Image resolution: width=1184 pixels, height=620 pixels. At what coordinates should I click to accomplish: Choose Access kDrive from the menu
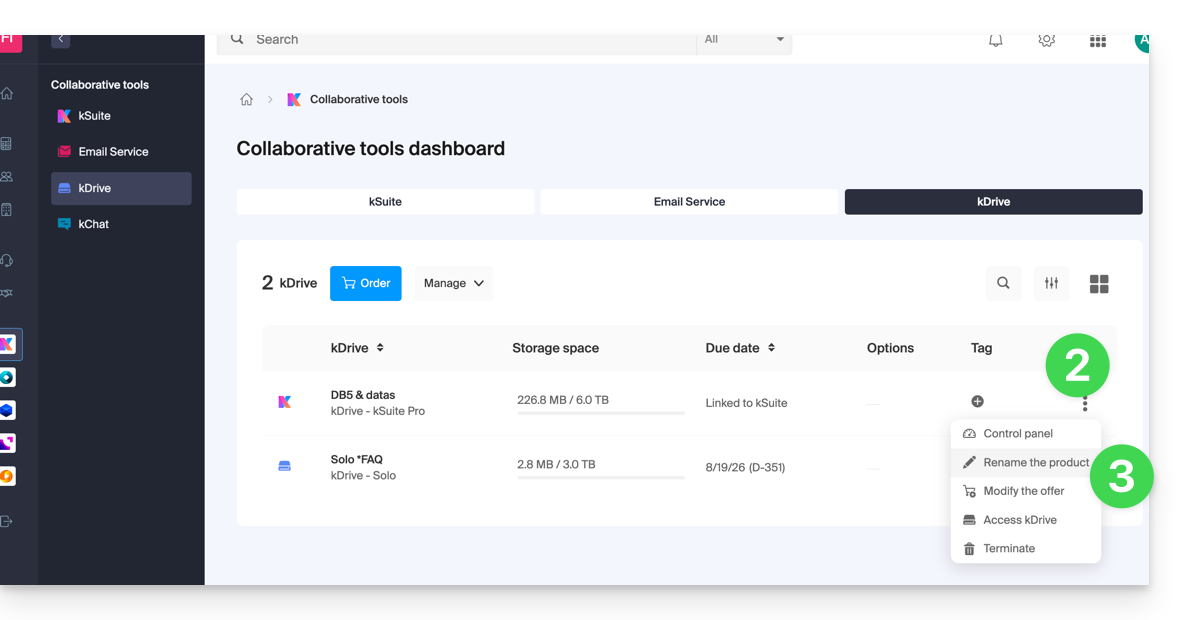[1025, 520]
